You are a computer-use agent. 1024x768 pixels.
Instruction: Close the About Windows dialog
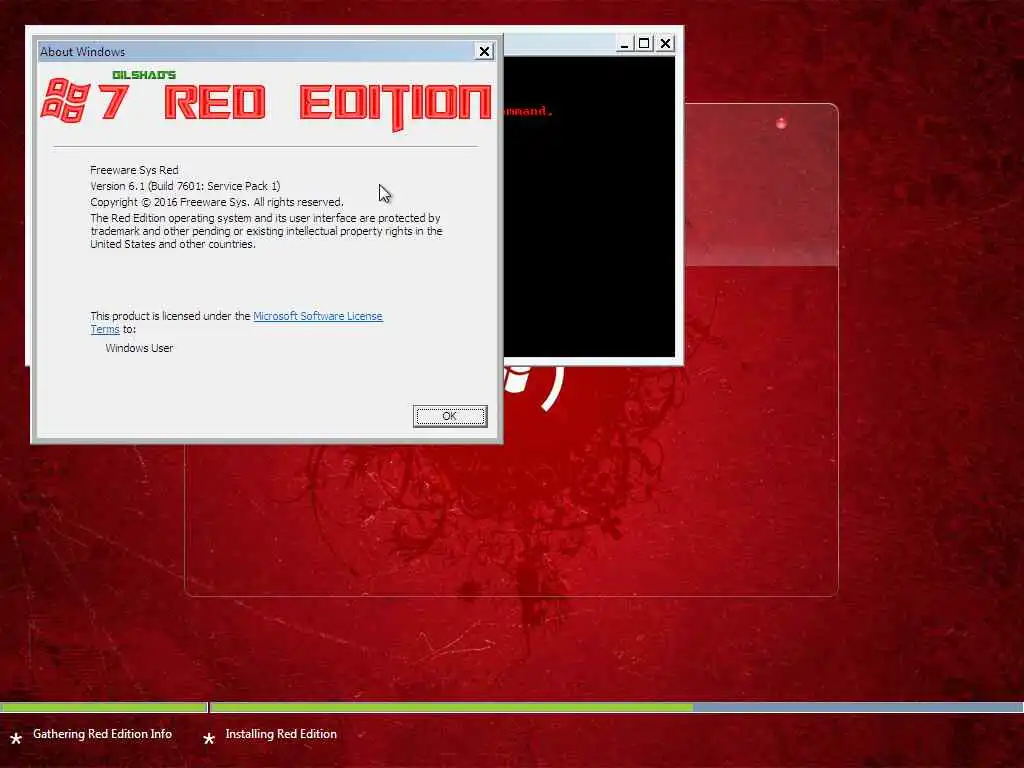(x=484, y=51)
